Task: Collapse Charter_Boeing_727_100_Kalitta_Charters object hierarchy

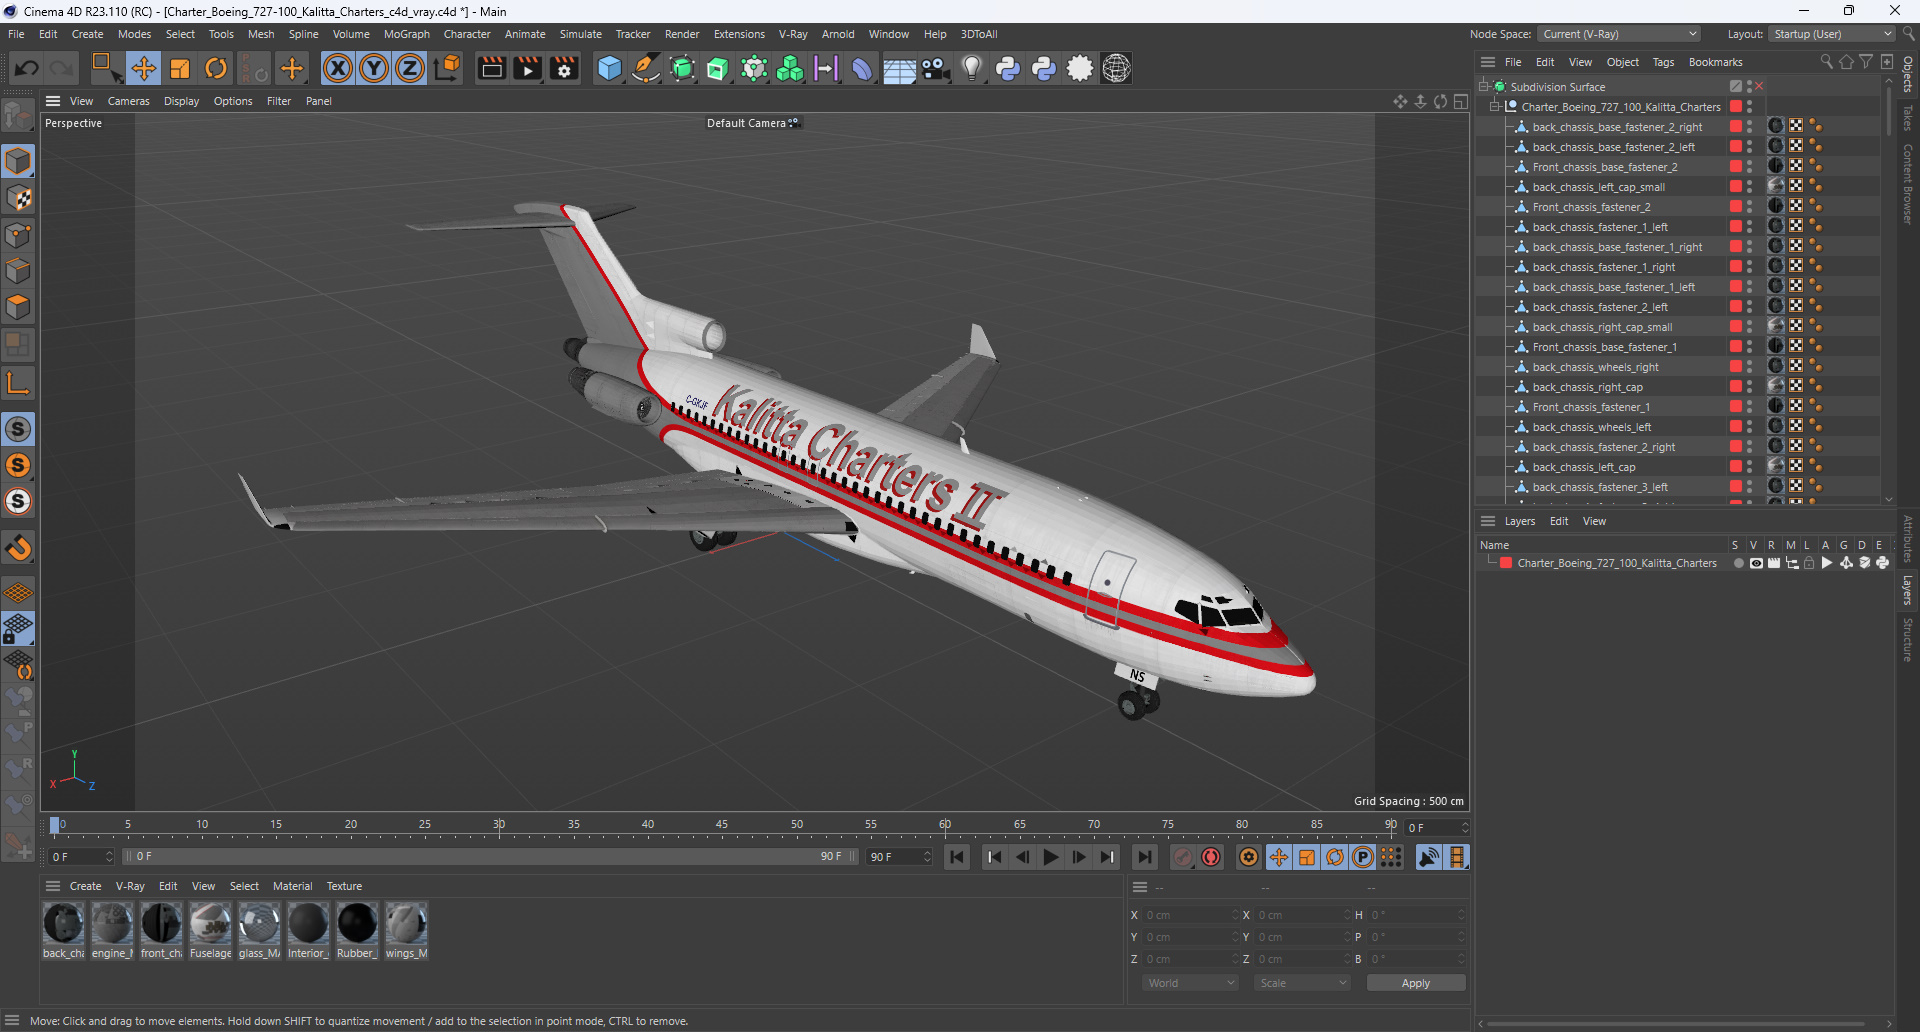Action: pyautogui.click(x=1495, y=107)
